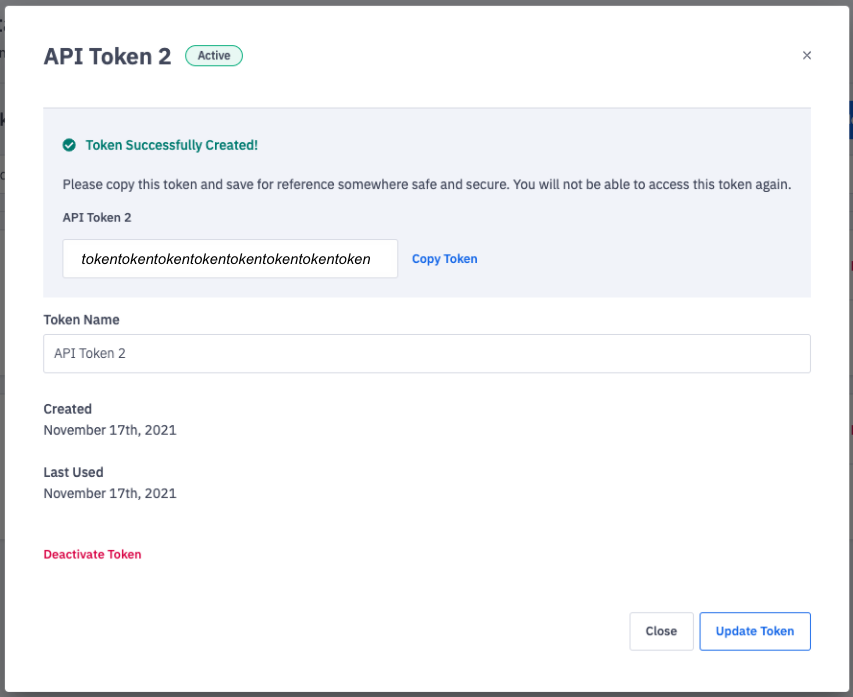The image size is (853, 697).
Task: Click the date shown under Created
Action: pyautogui.click(x=110, y=430)
